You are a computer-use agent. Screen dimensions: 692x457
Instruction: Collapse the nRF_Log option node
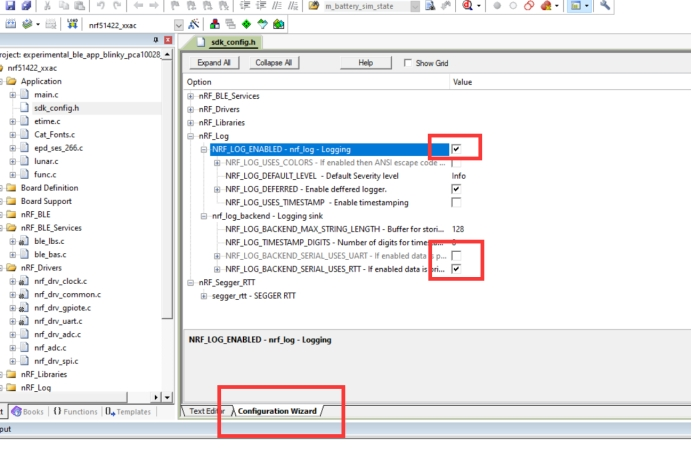click(190, 136)
